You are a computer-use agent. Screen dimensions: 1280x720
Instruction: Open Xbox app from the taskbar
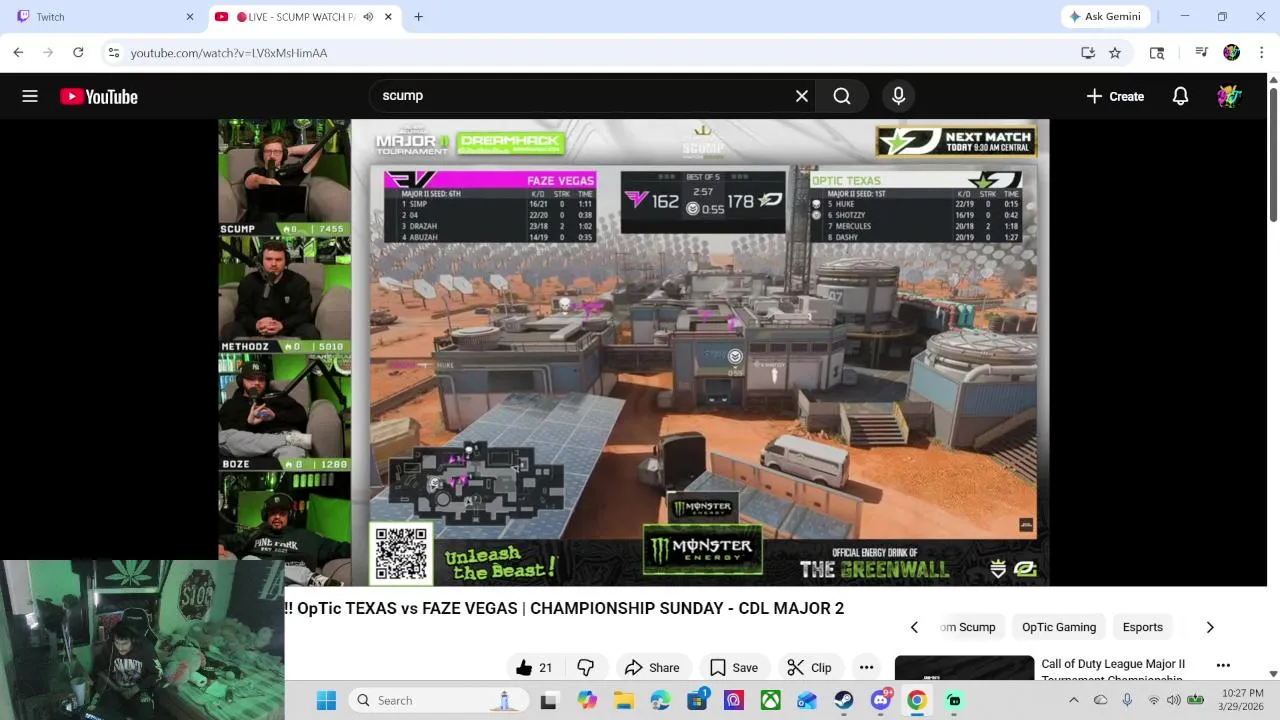[770, 700]
